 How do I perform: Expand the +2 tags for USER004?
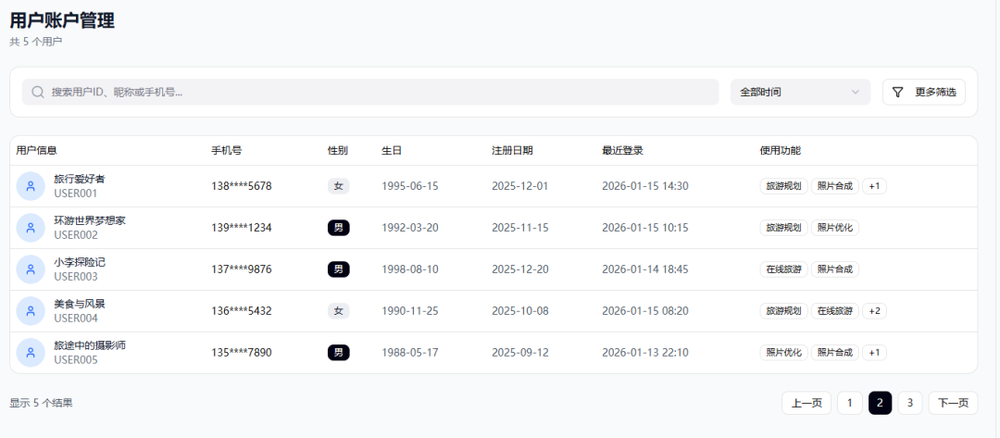coord(874,311)
